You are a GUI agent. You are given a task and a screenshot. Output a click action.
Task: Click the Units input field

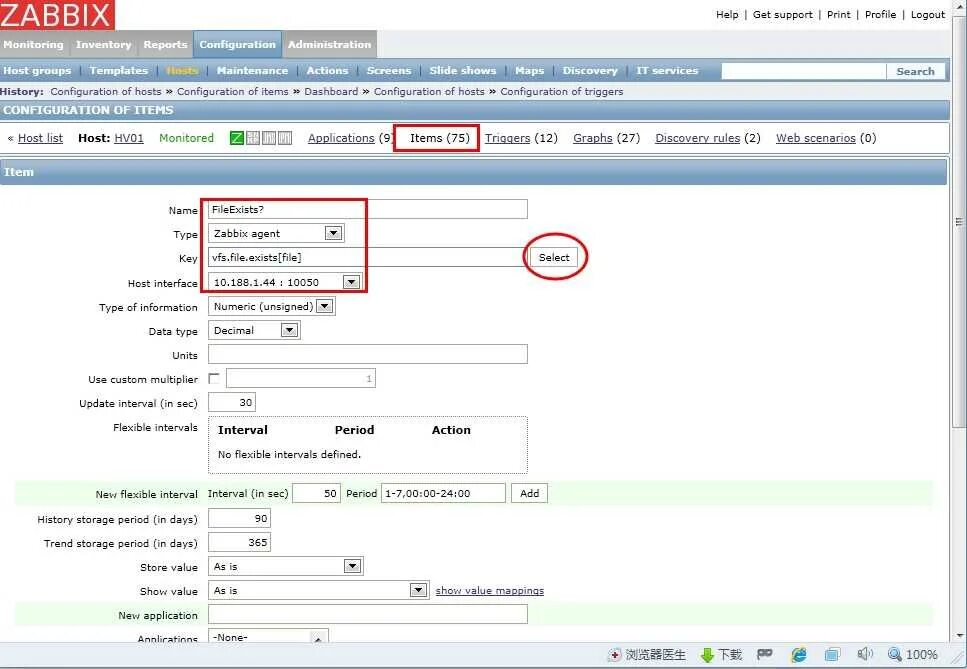click(368, 354)
